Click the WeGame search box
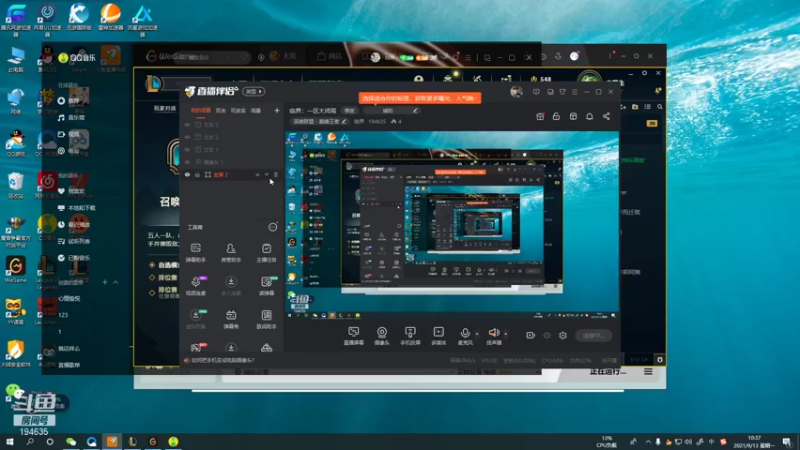 (212, 56)
